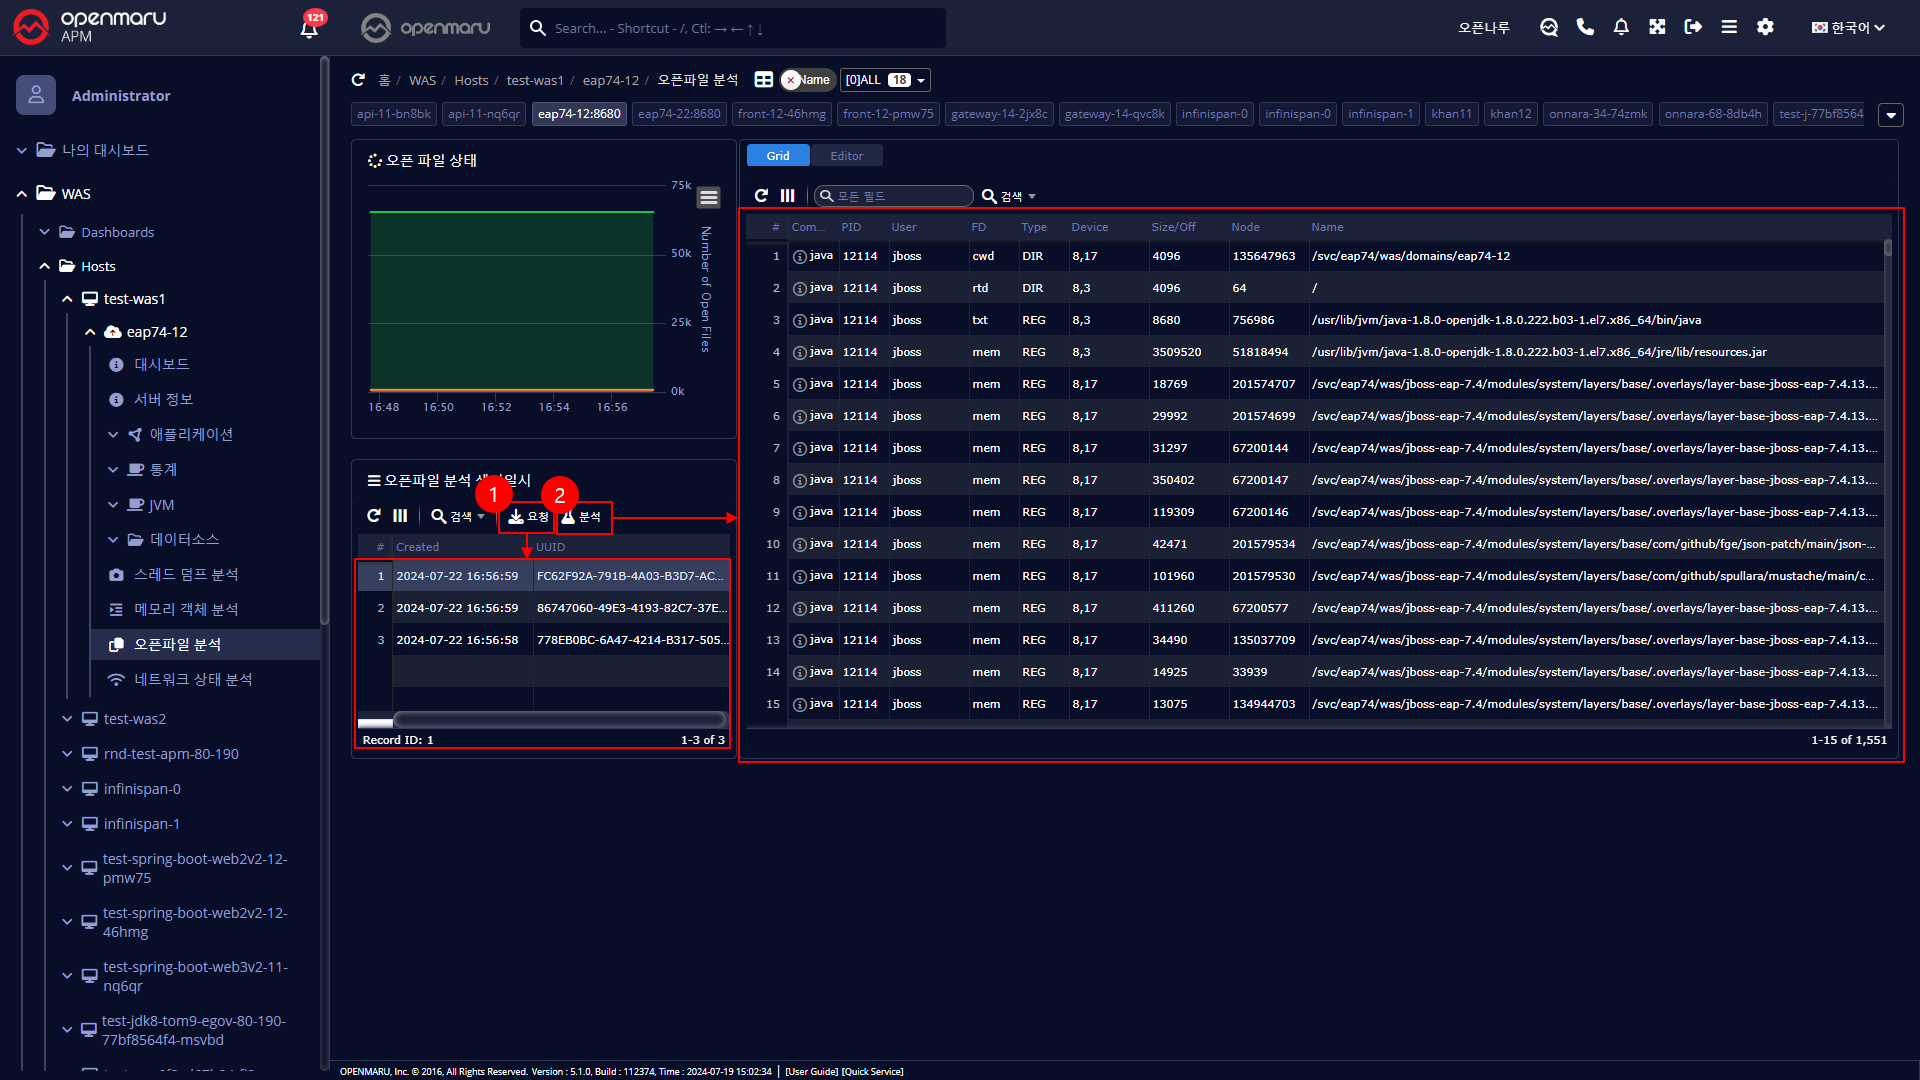Click the logout arrow icon
Image resolution: width=1920 pixels, height=1080 pixels.
point(1693,27)
